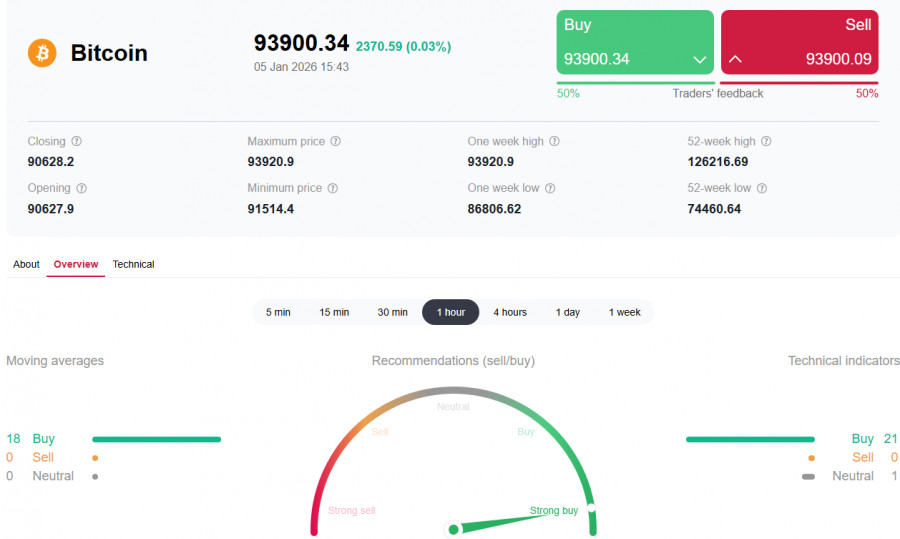Open the Closing help question-mark icon
This screenshot has height=539, width=900.
(x=76, y=141)
